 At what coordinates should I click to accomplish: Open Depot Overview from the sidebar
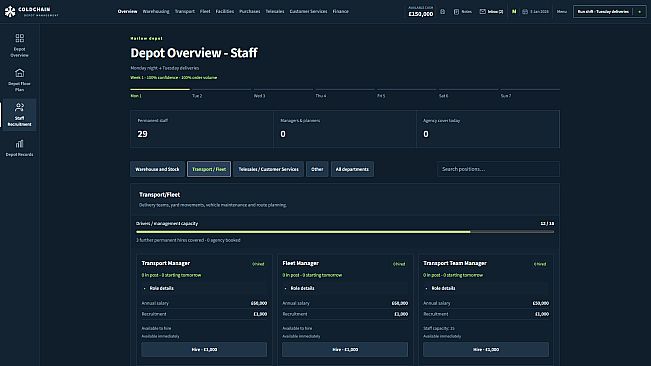click(x=20, y=45)
